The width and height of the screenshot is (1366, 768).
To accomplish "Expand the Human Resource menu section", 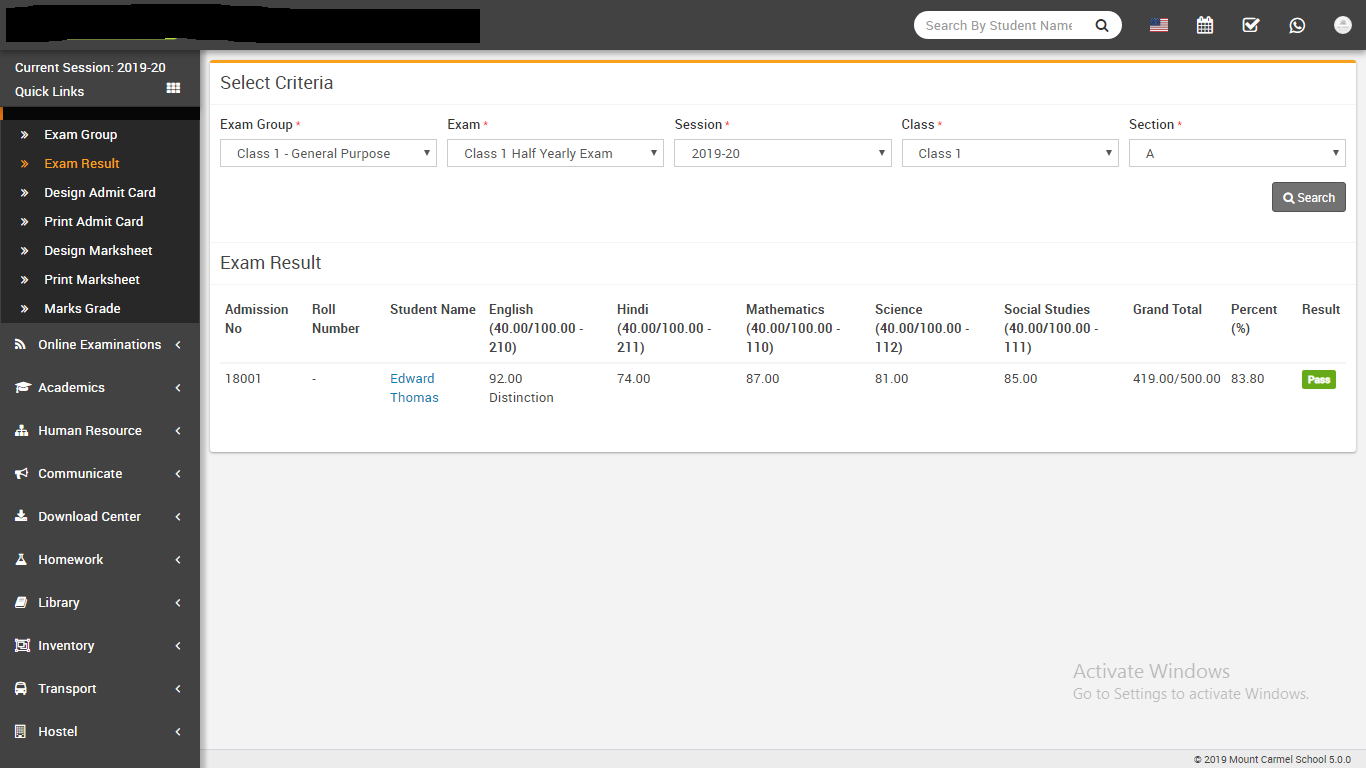I will tap(90, 431).
